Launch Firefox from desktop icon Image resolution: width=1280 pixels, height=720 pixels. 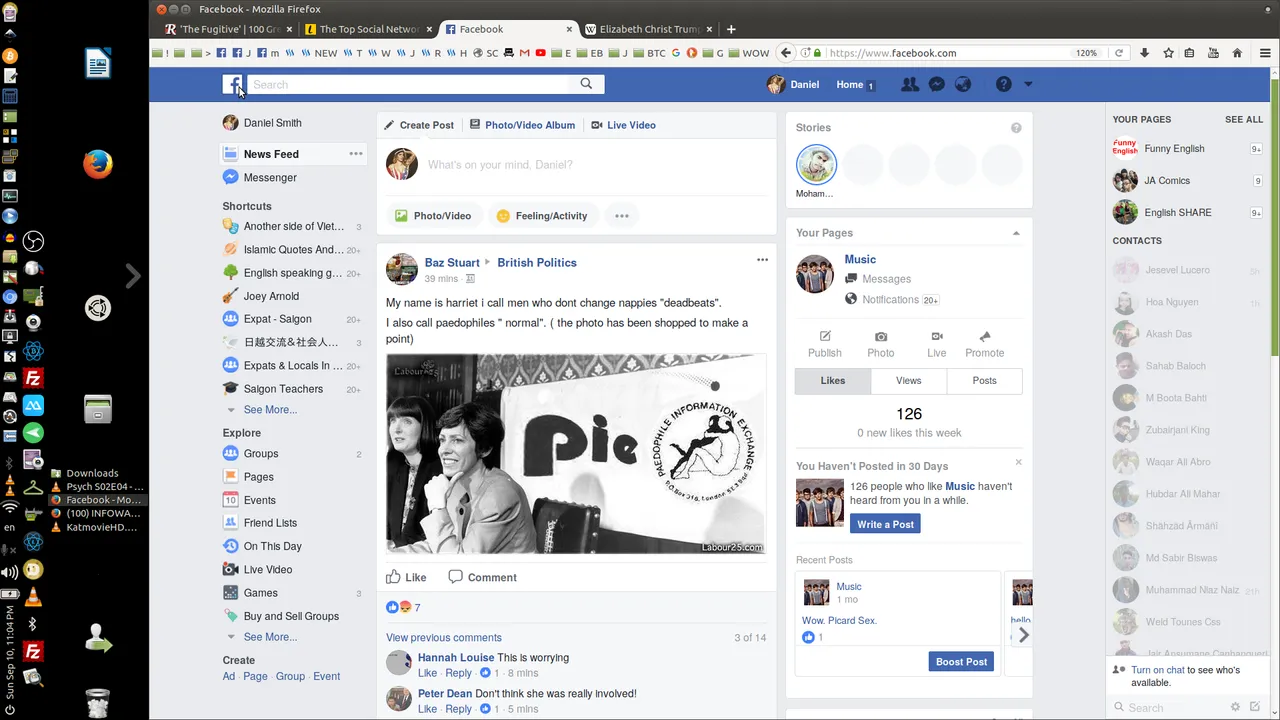98,163
